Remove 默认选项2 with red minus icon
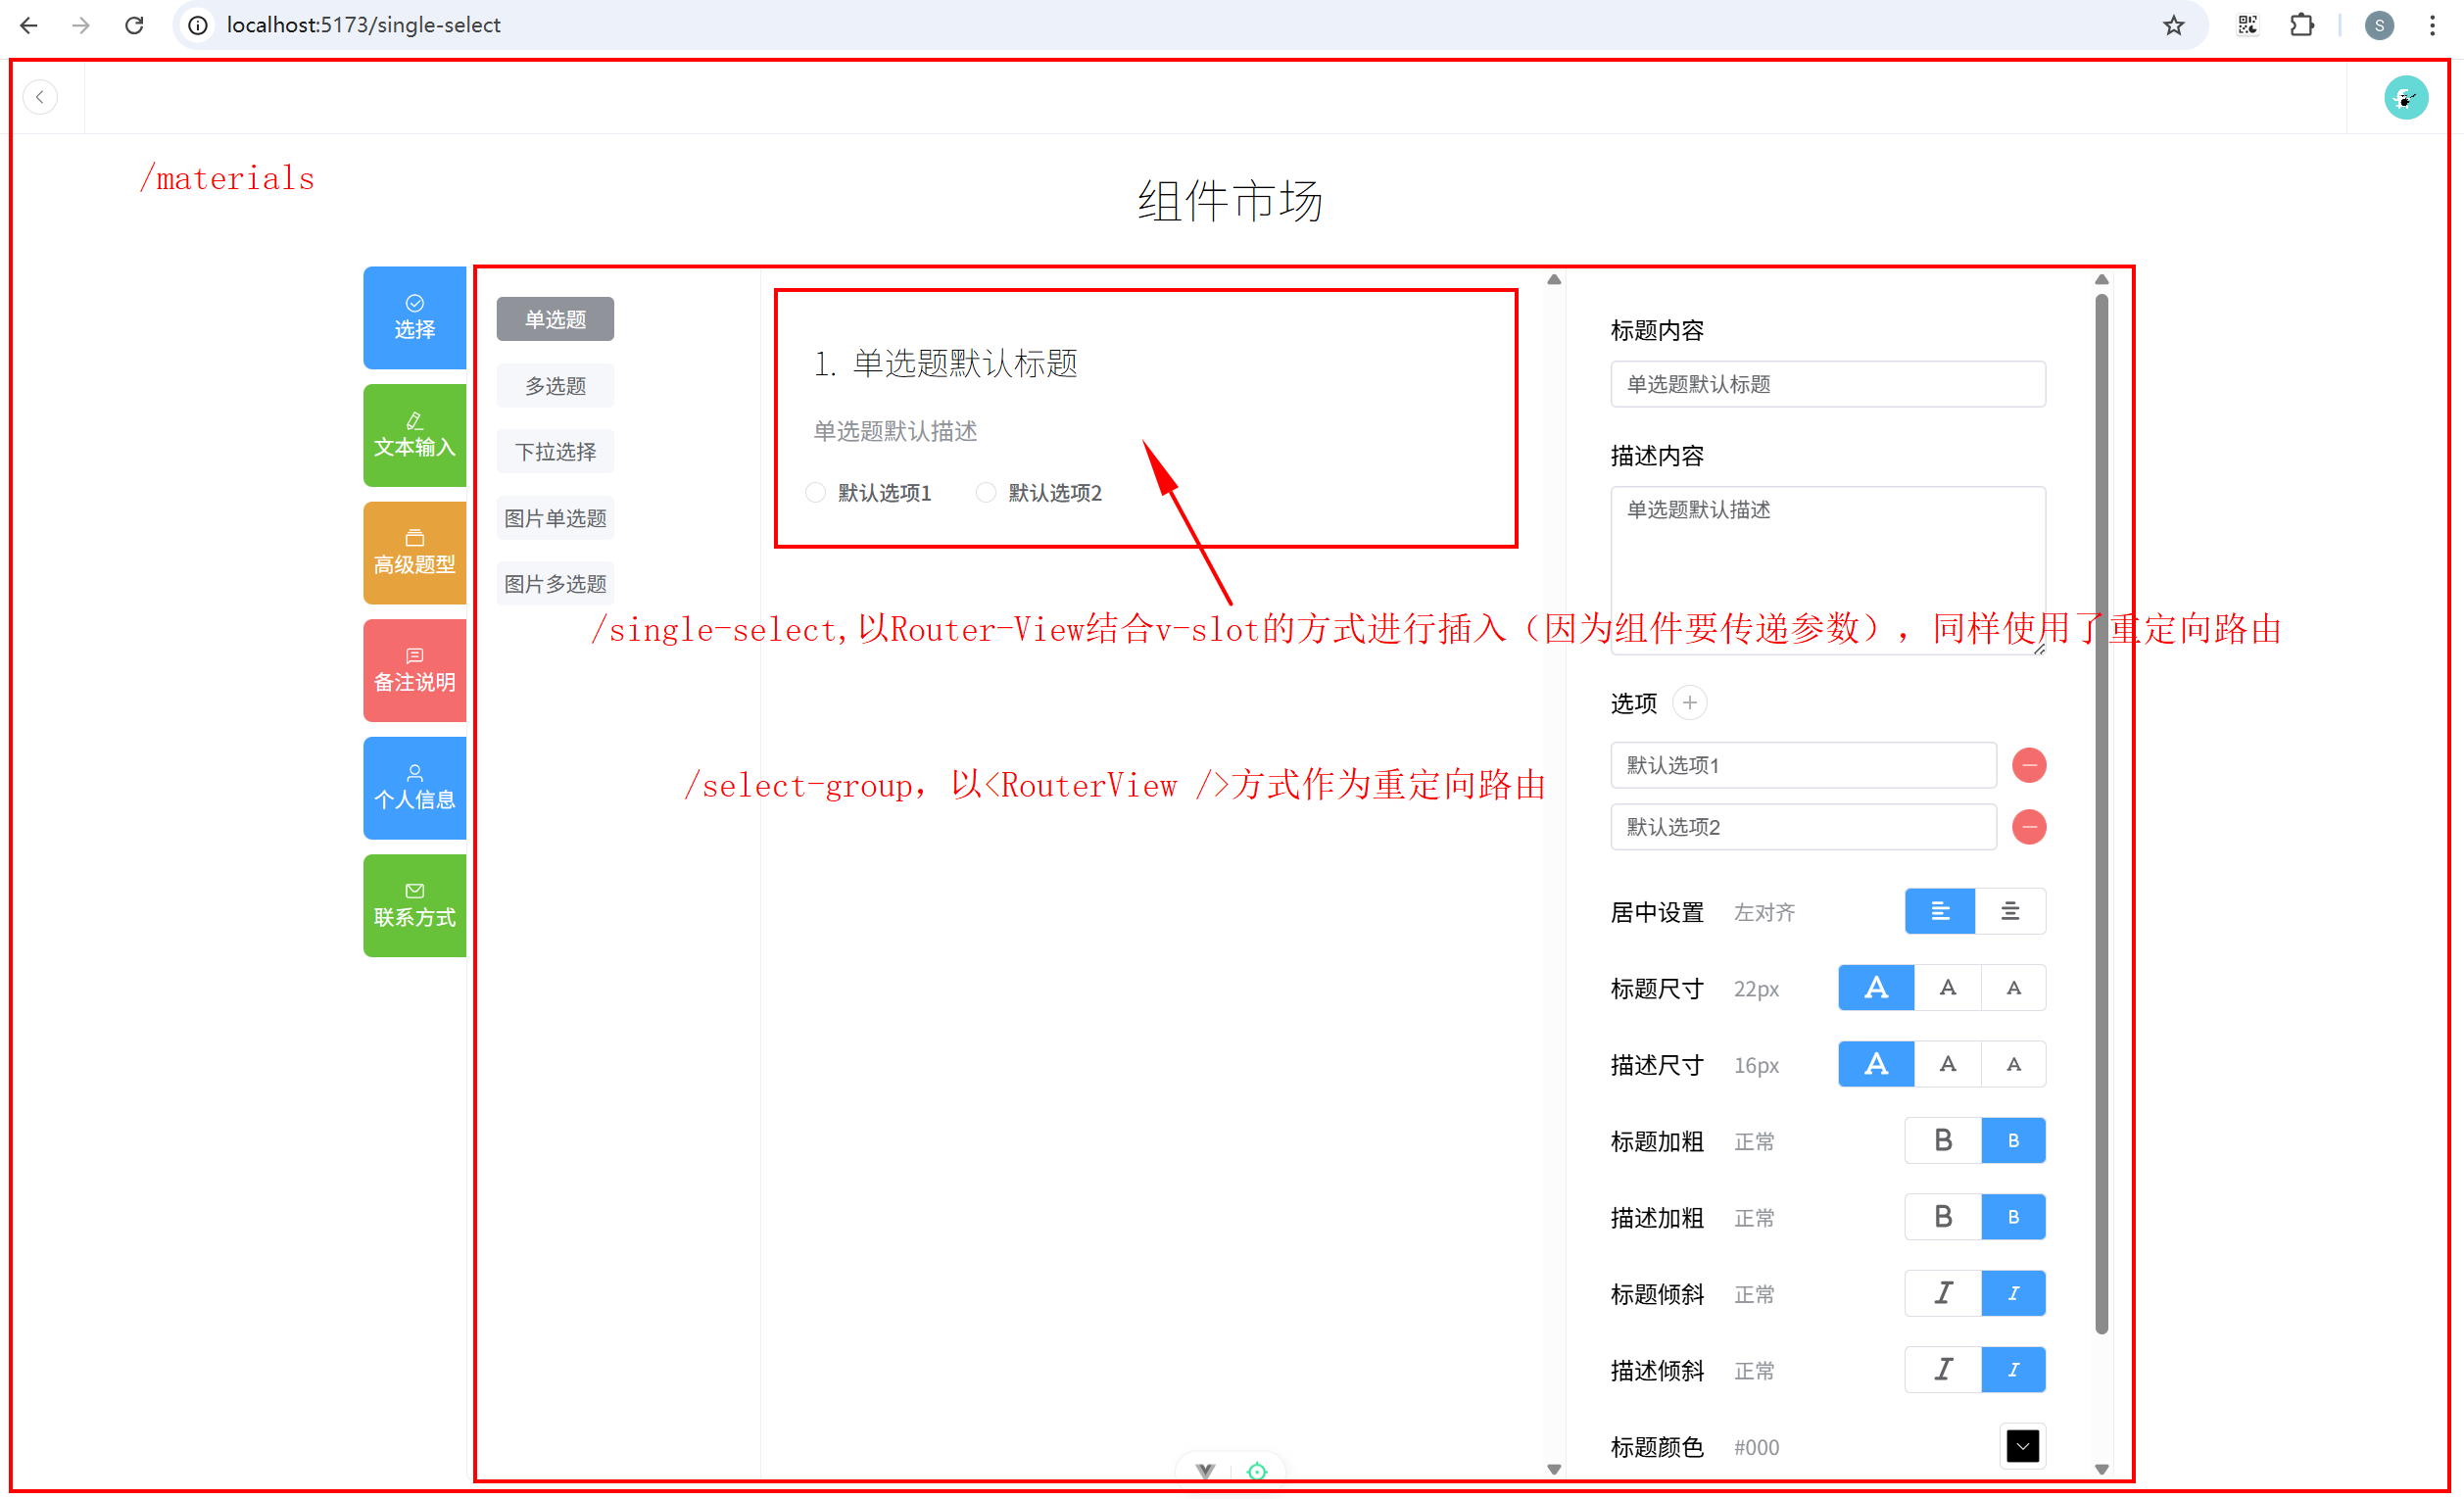Screen dimensions: 2464x1499 point(2028,827)
